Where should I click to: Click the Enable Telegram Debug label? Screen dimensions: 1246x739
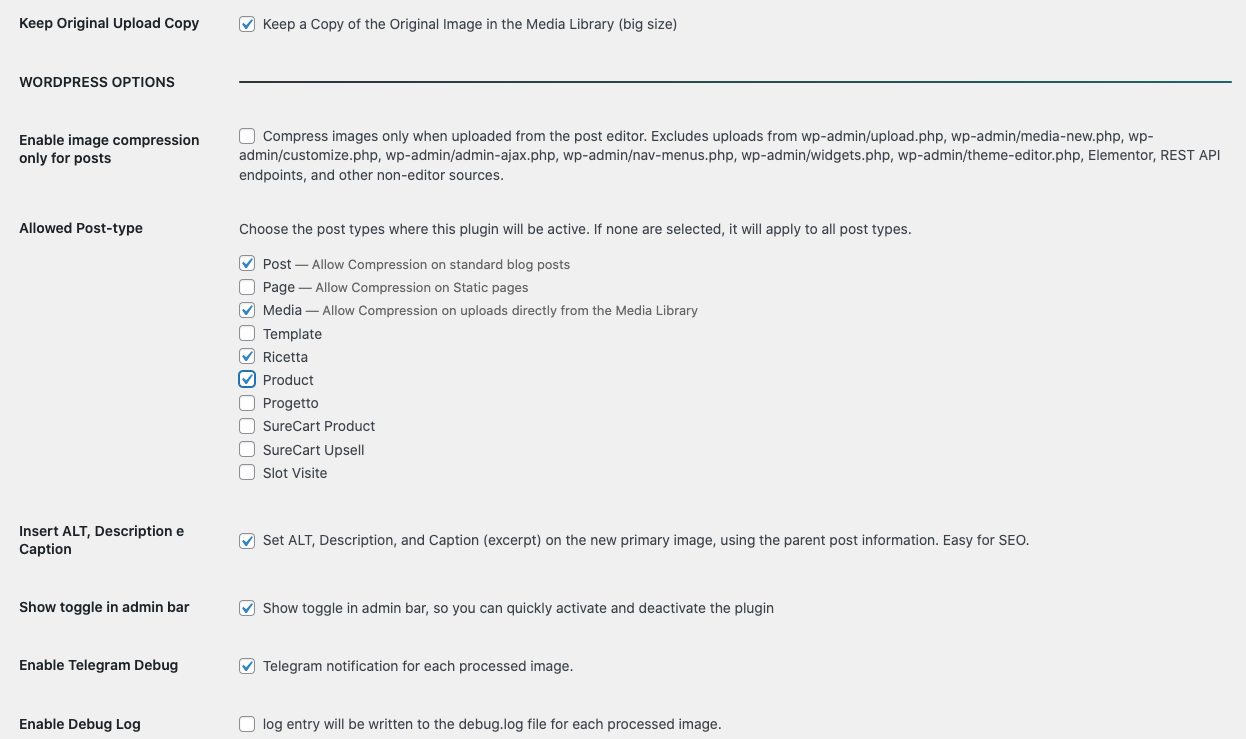tap(98, 665)
